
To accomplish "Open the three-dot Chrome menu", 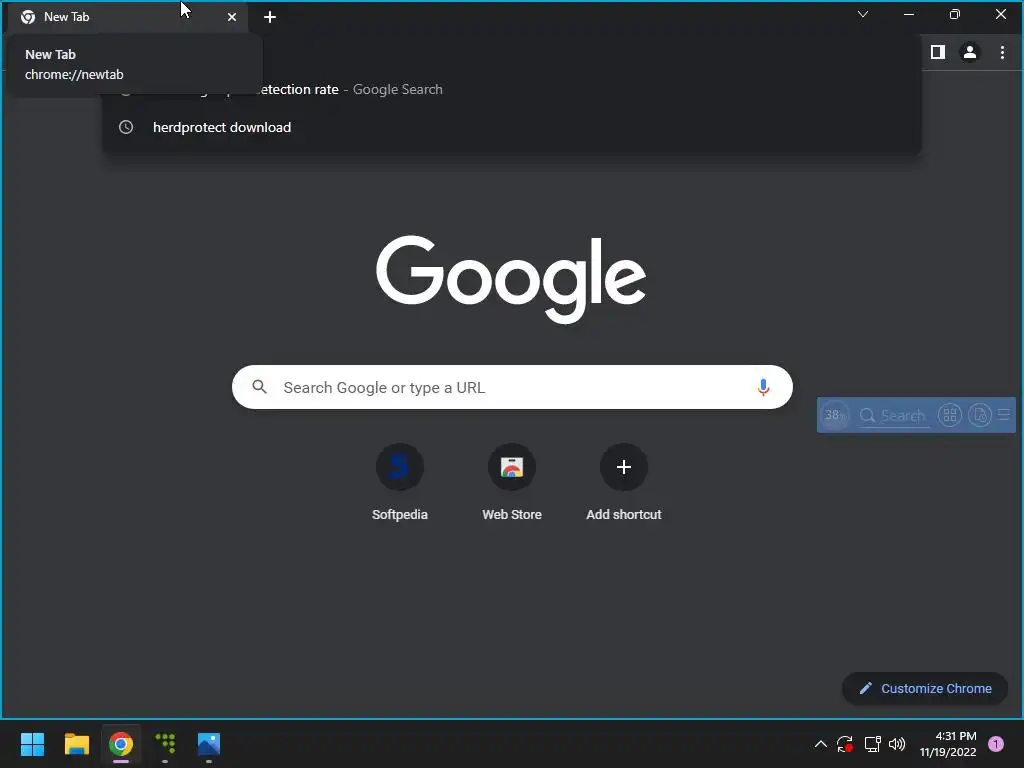I will (1002, 52).
